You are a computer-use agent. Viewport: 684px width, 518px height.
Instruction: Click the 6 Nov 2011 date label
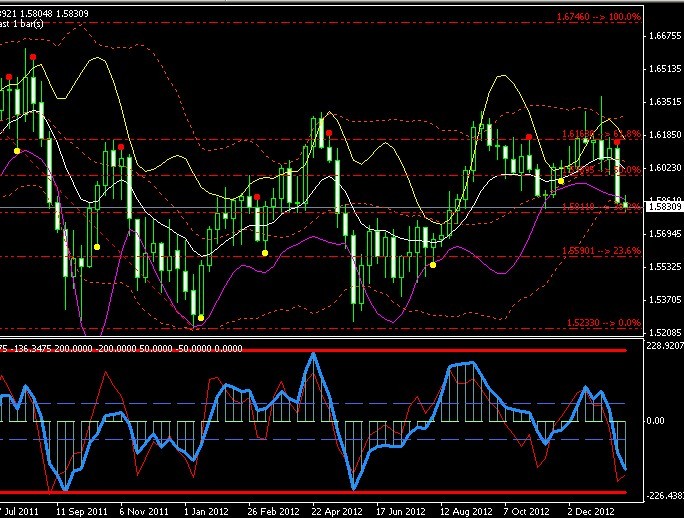(x=144, y=511)
